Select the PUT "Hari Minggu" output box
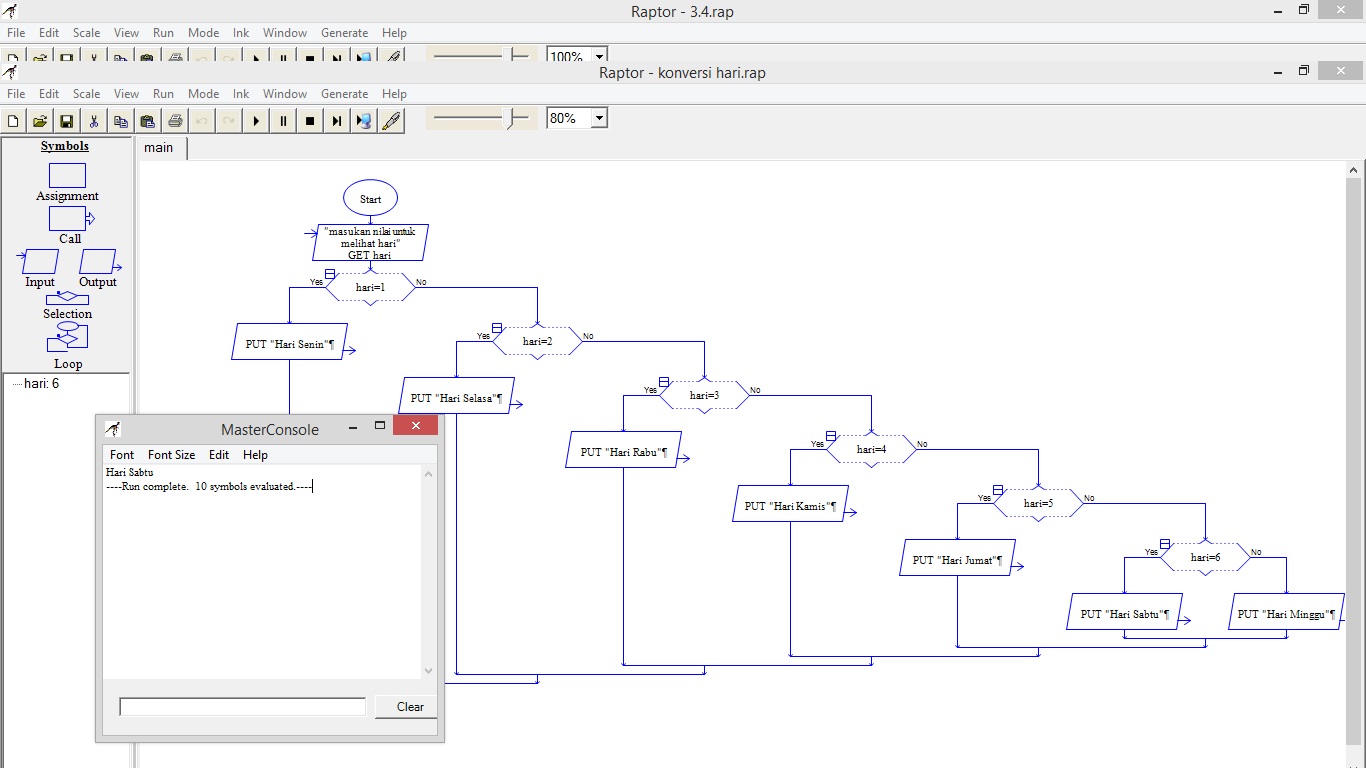This screenshot has width=1366, height=768. [x=1286, y=612]
